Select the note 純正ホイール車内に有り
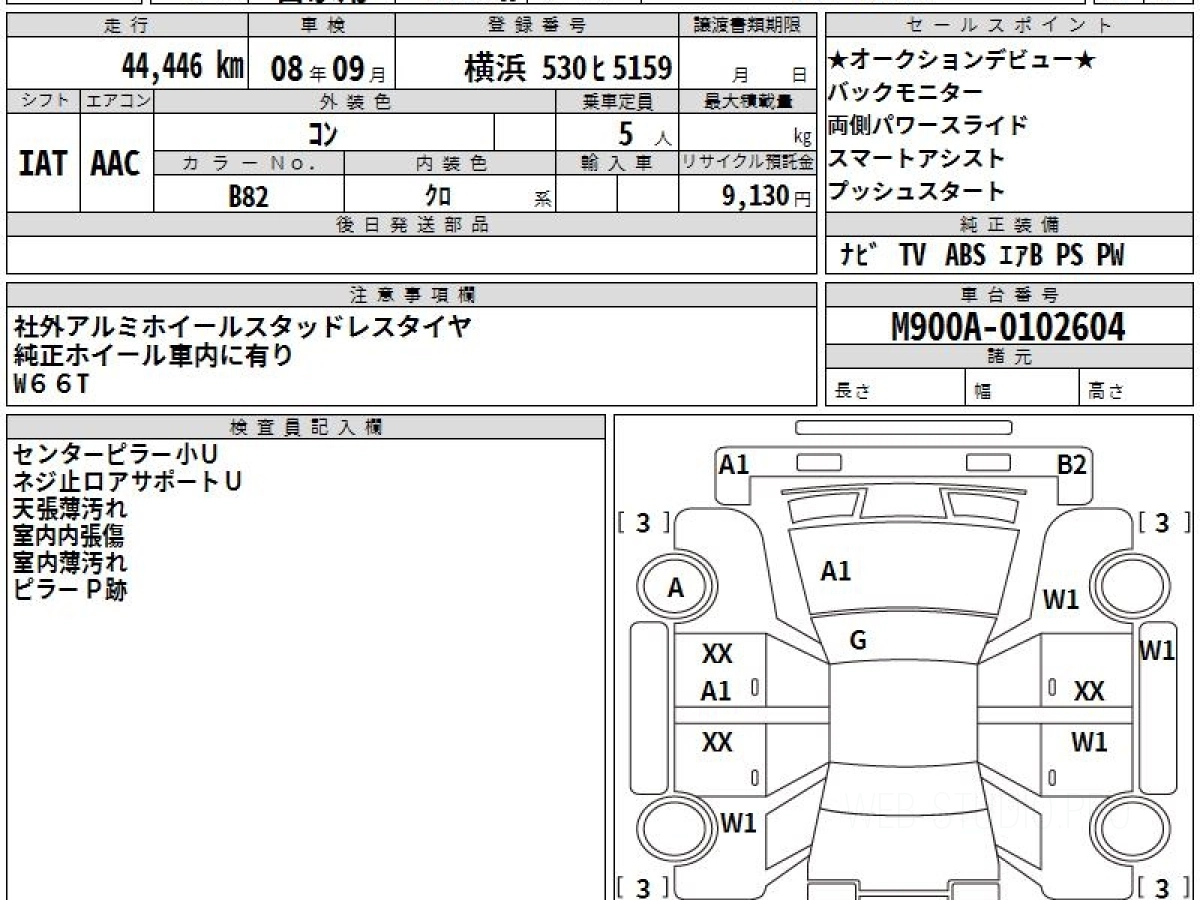Viewport: 1200px width, 900px height. click(153, 354)
